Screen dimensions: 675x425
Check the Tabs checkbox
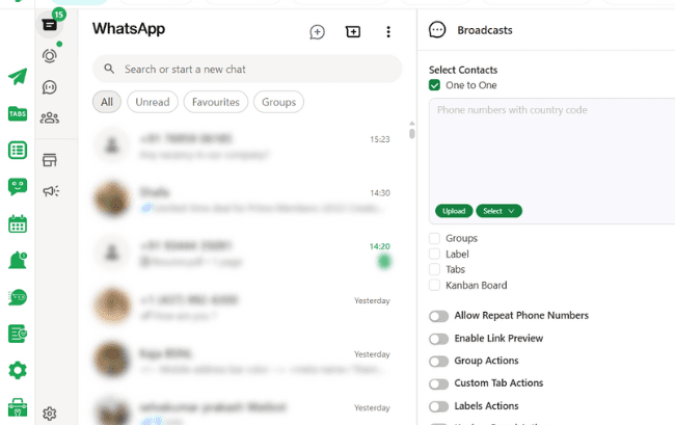tap(434, 270)
